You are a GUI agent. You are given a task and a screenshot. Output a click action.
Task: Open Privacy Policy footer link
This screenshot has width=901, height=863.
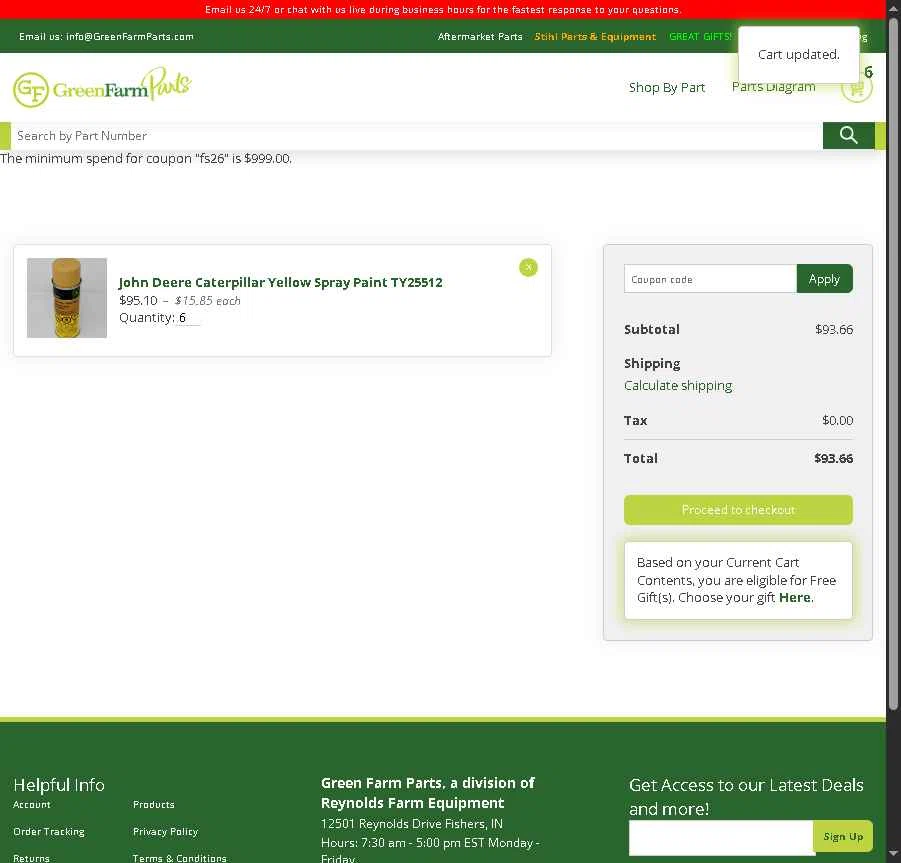point(165,831)
